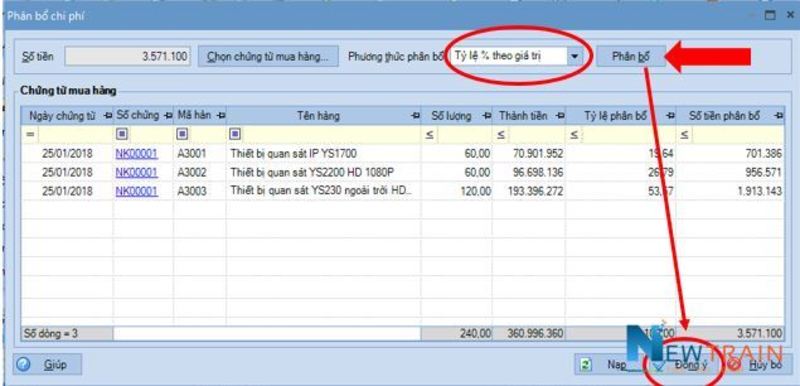Screen dimensions: 800x386
Task: Click the help question mark icon
Action: pos(24,365)
